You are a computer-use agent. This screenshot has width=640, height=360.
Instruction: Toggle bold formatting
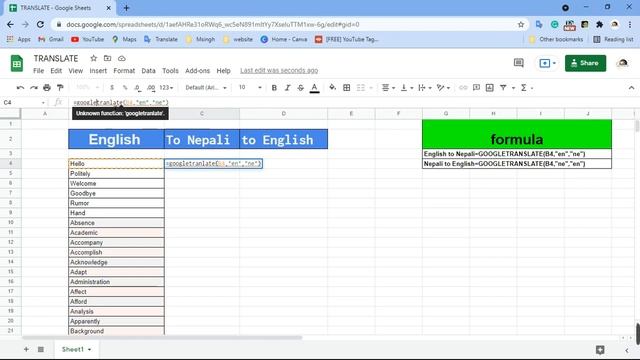pos(274,88)
